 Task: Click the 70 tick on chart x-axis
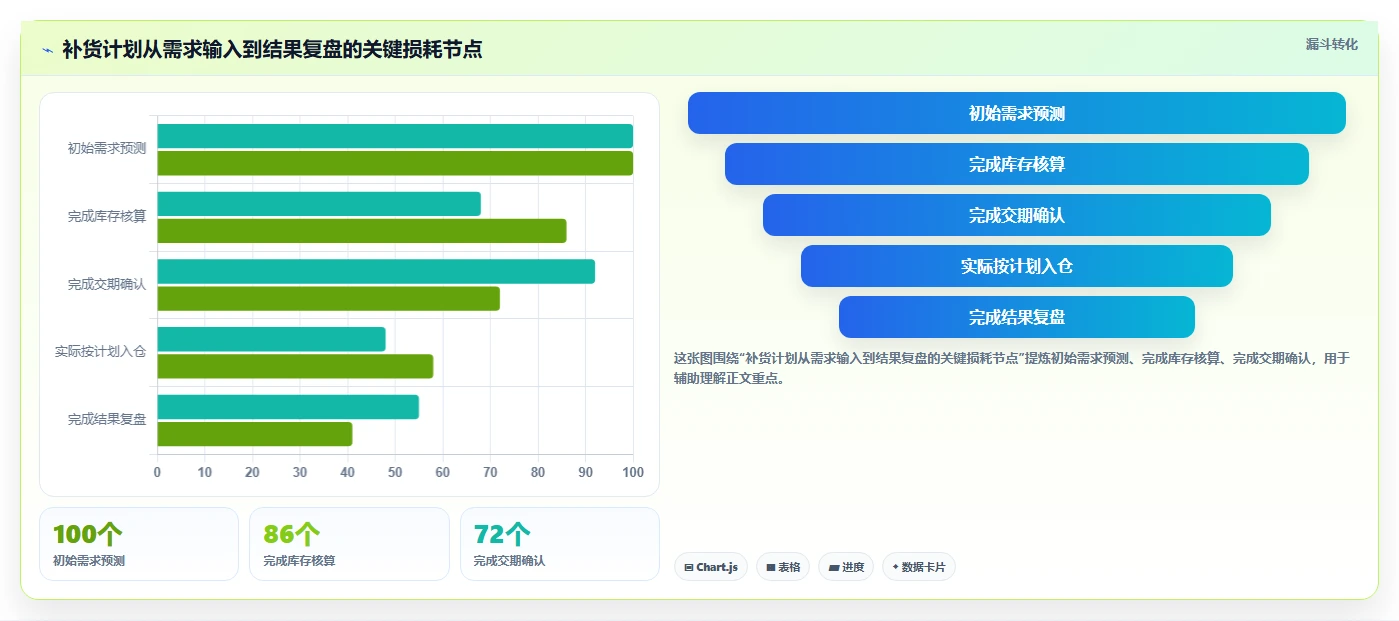pyautogui.click(x=490, y=472)
